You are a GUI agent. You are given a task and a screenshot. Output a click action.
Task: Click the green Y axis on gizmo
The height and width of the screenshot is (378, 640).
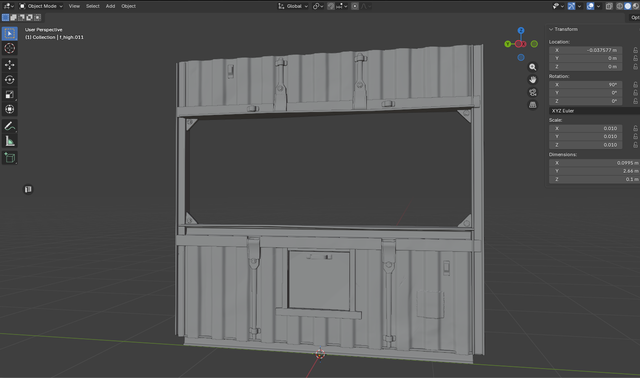(x=508, y=44)
